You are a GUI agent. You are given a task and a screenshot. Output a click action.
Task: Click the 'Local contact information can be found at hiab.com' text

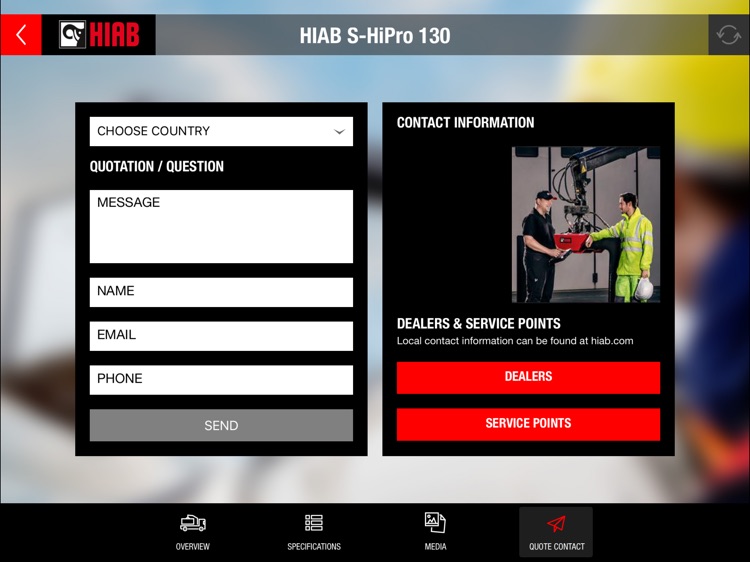[515, 341]
